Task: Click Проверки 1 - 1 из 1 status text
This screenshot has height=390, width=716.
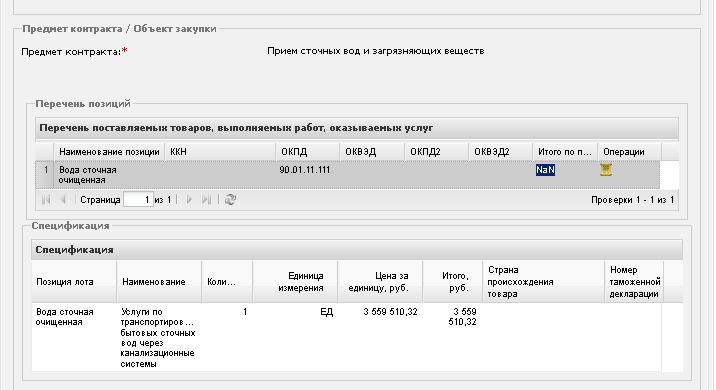Action: click(632, 200)
